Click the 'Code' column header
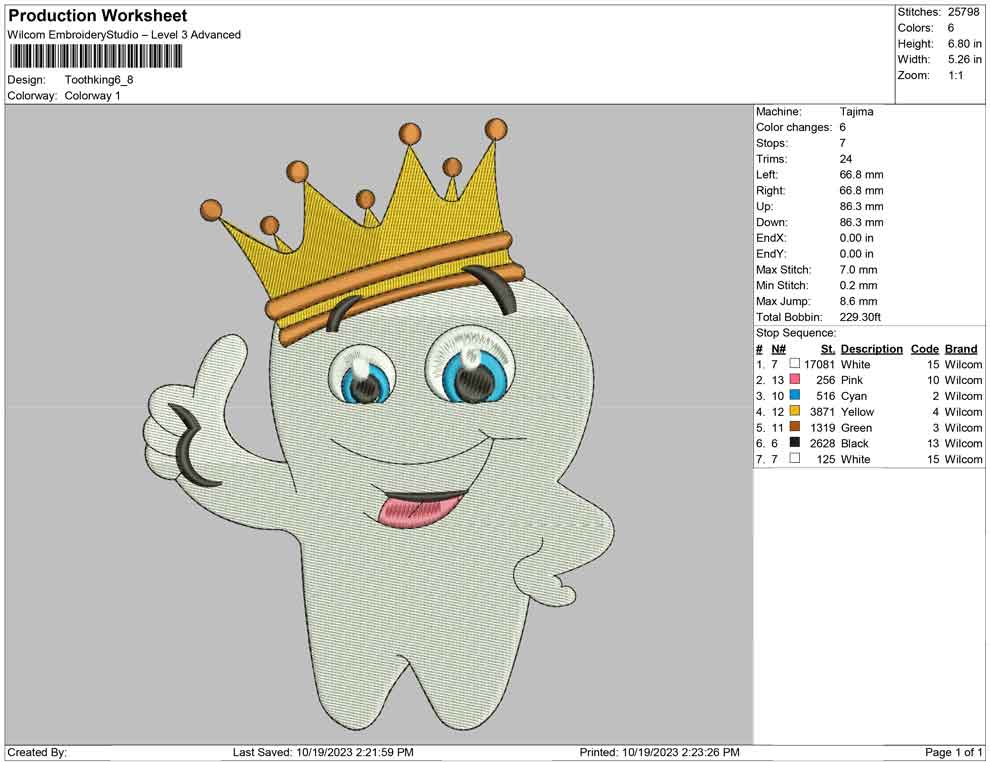The height and width of the screenshot is (762, 990). click(924, 348)
